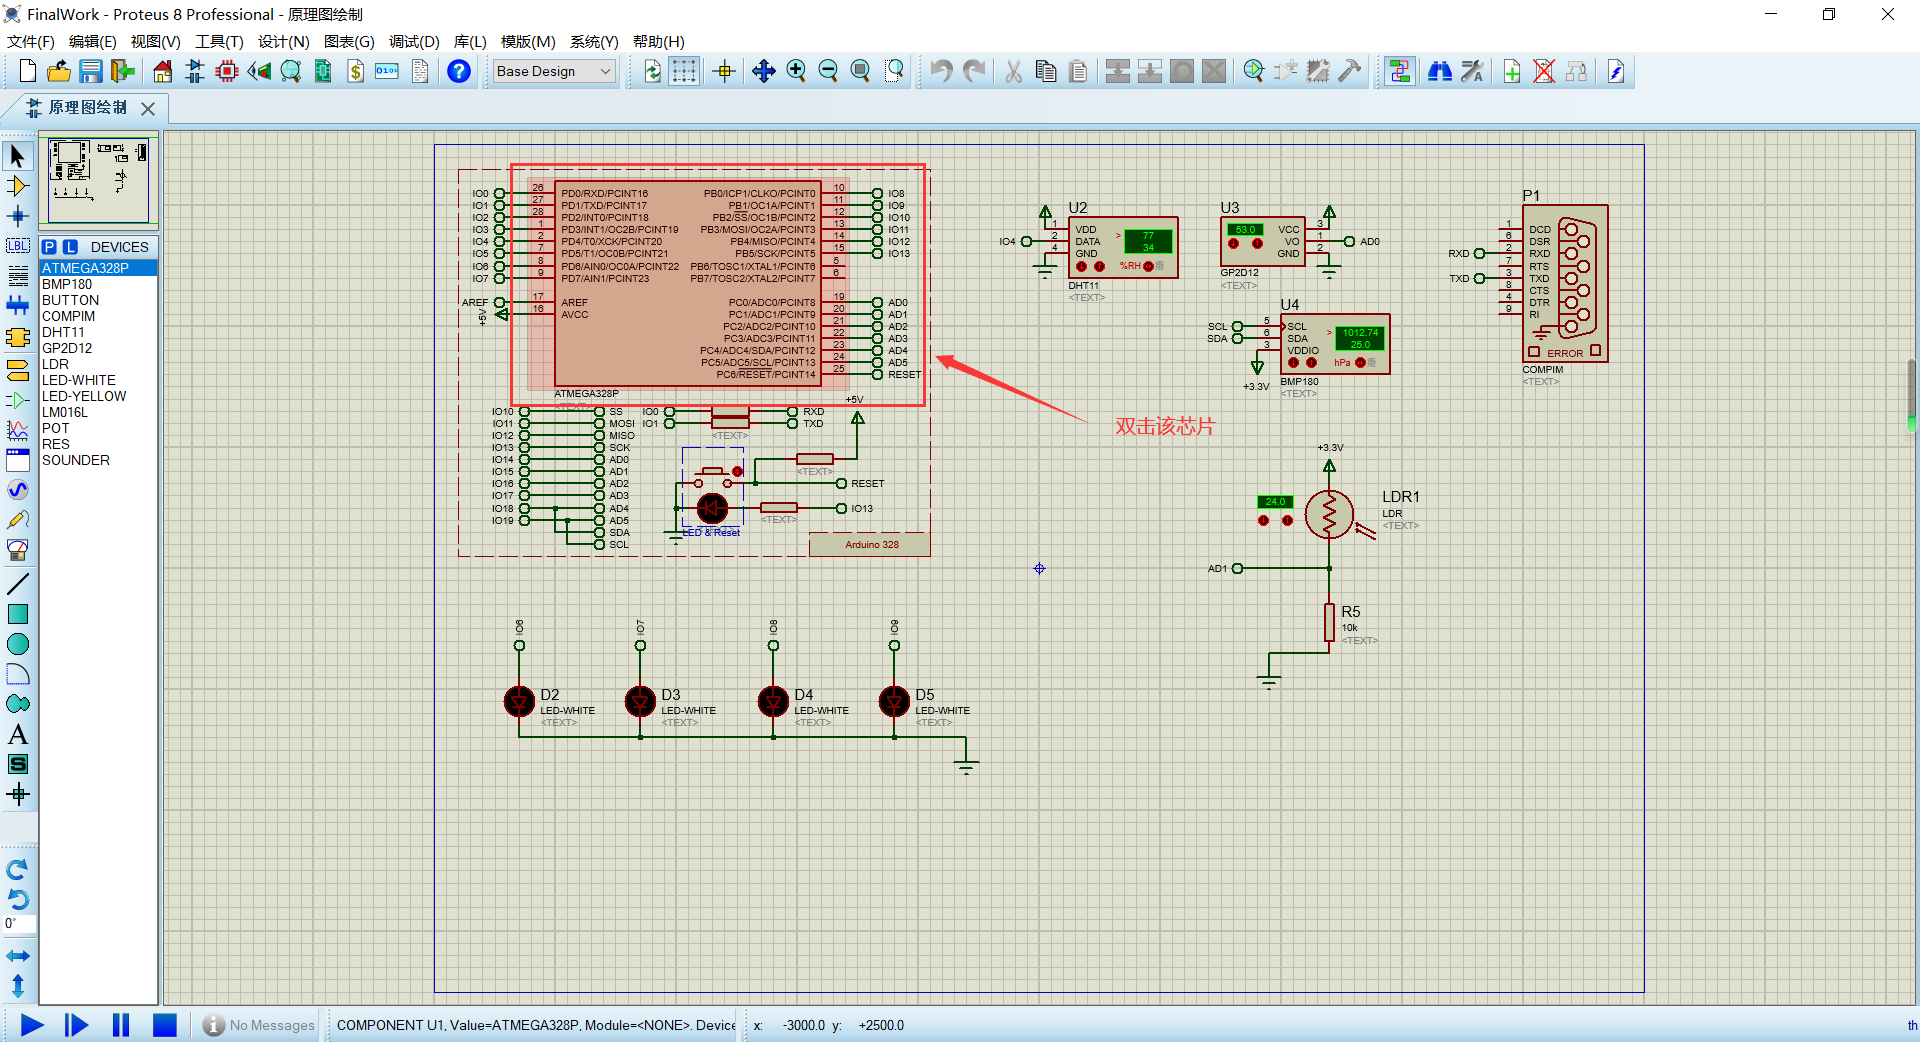Pause the simulation
Screen dimensions: 1920x1042
(121, 1025)
